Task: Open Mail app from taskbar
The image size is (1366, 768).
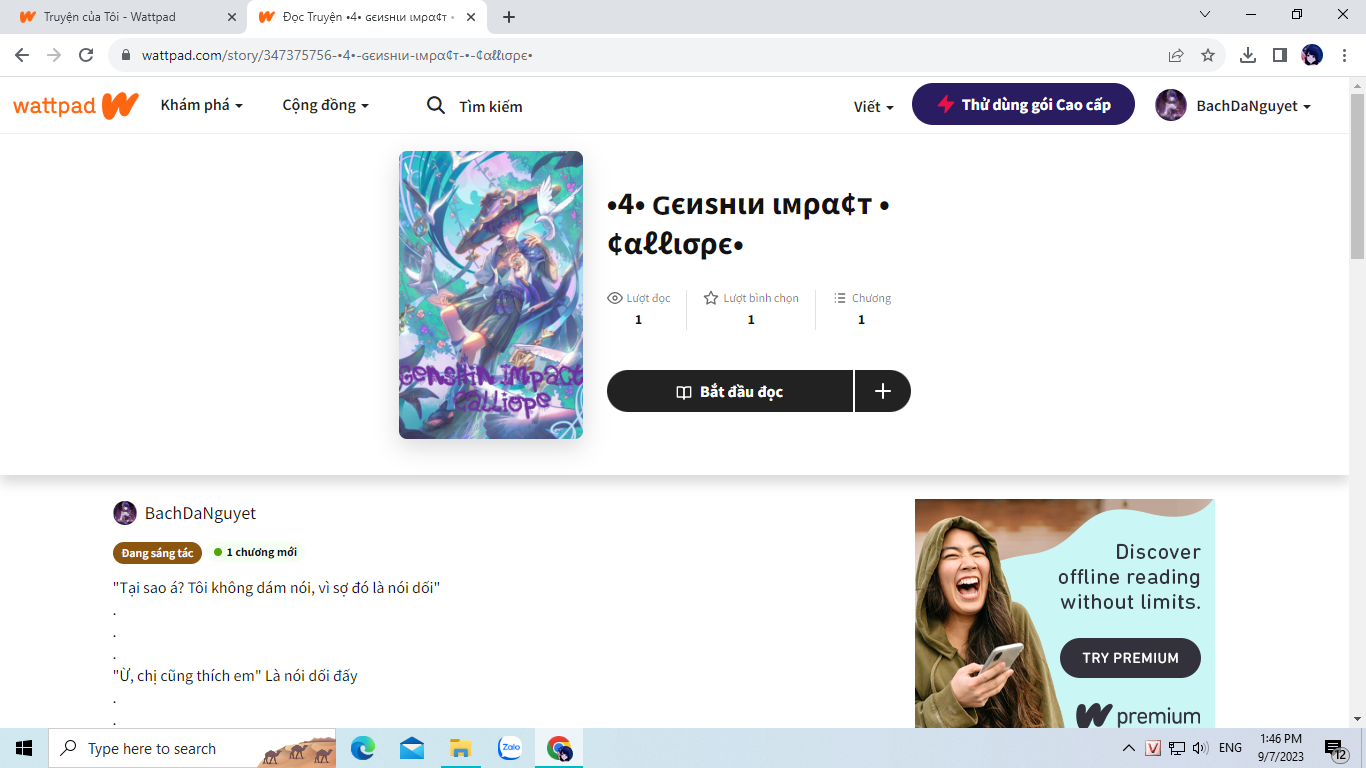Action: pos(411,748)
